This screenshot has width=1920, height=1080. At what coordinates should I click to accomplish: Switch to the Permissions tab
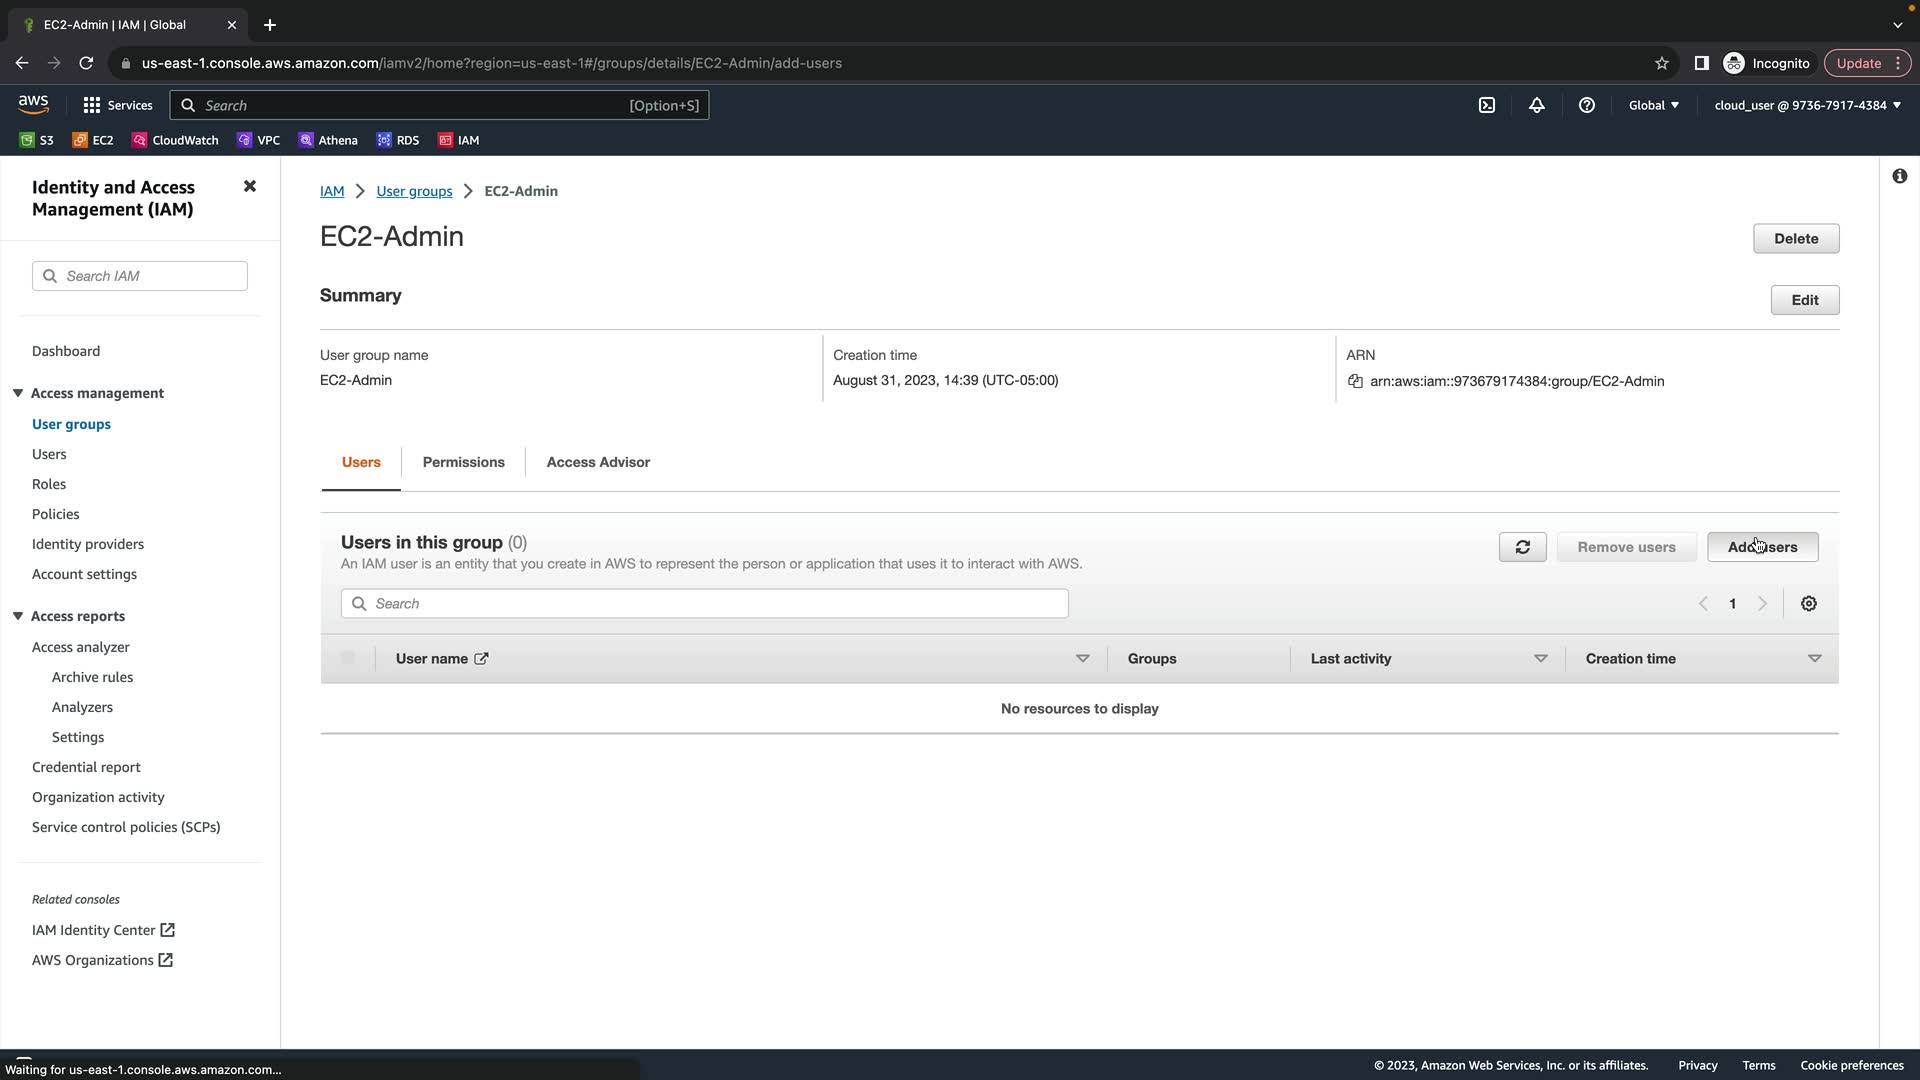point(463,462)
